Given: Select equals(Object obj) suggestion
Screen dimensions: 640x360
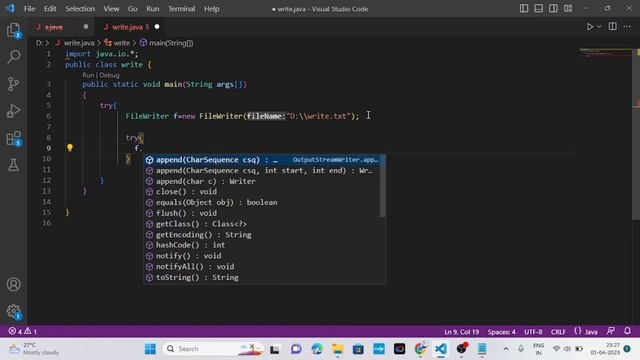Looking at the screenshot, I should [264, 202].
